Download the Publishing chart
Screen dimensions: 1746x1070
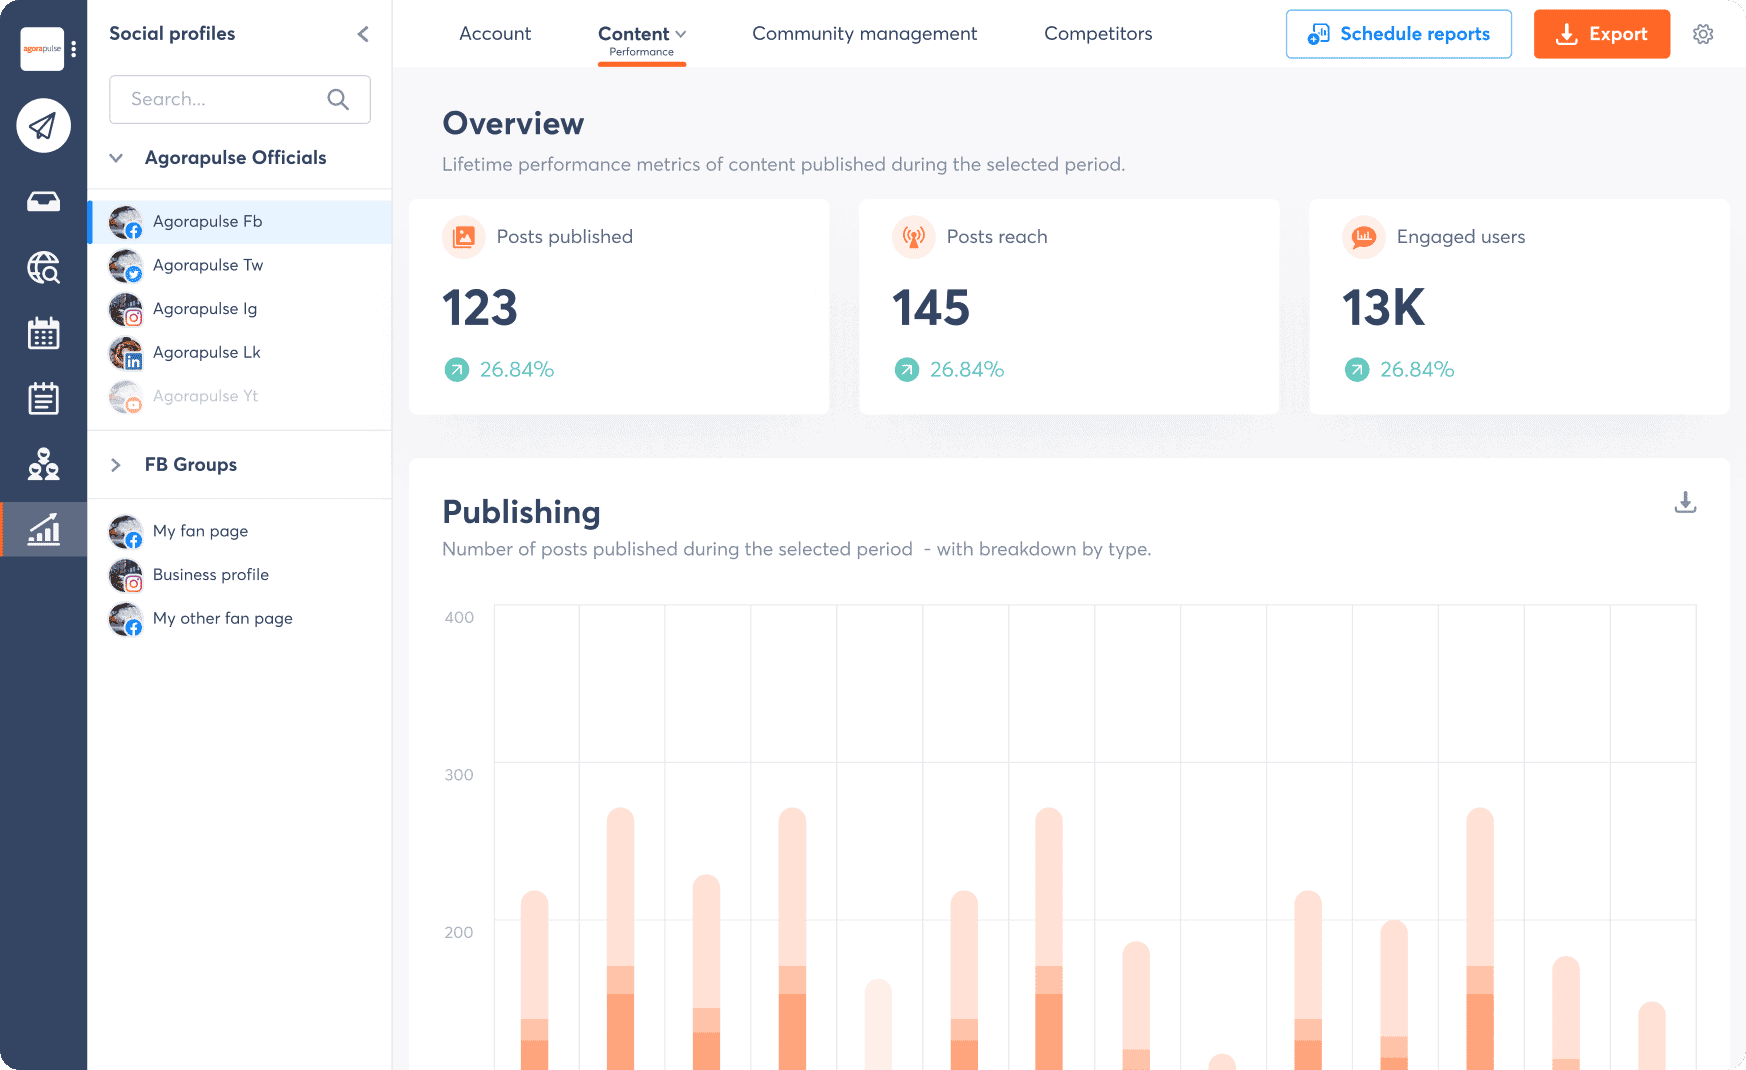1685,502
